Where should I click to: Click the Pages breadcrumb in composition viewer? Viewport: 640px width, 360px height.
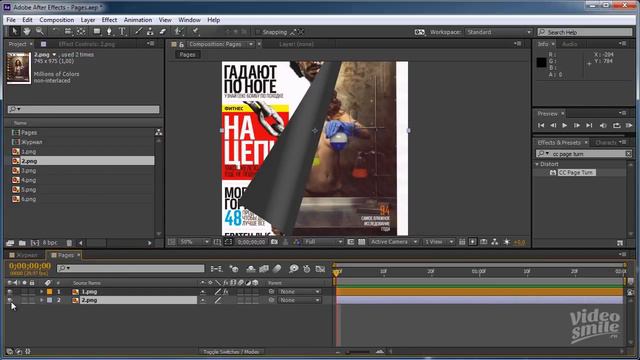click(x=187, y=55)
